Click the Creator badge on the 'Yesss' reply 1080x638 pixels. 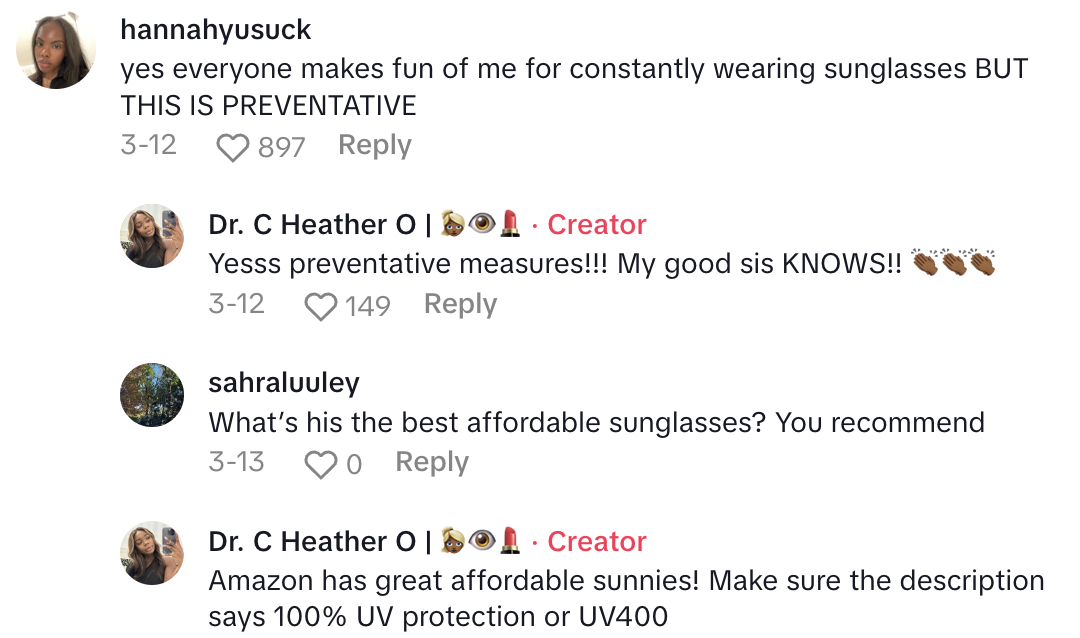click(597, 225)
